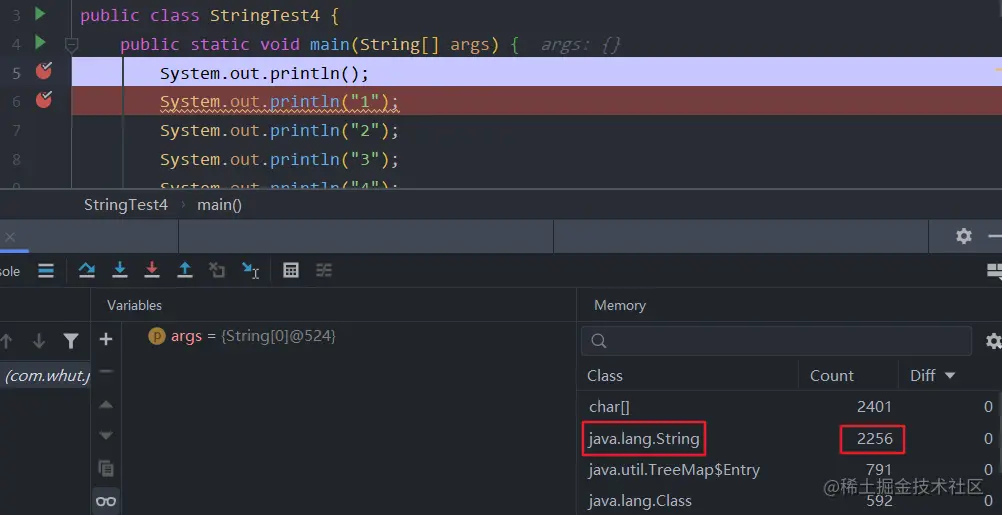This screenshot has height=515, width=1002.
Task: Click the Trace Current Stream Chain icon
Action: click(x=324, y=270)
